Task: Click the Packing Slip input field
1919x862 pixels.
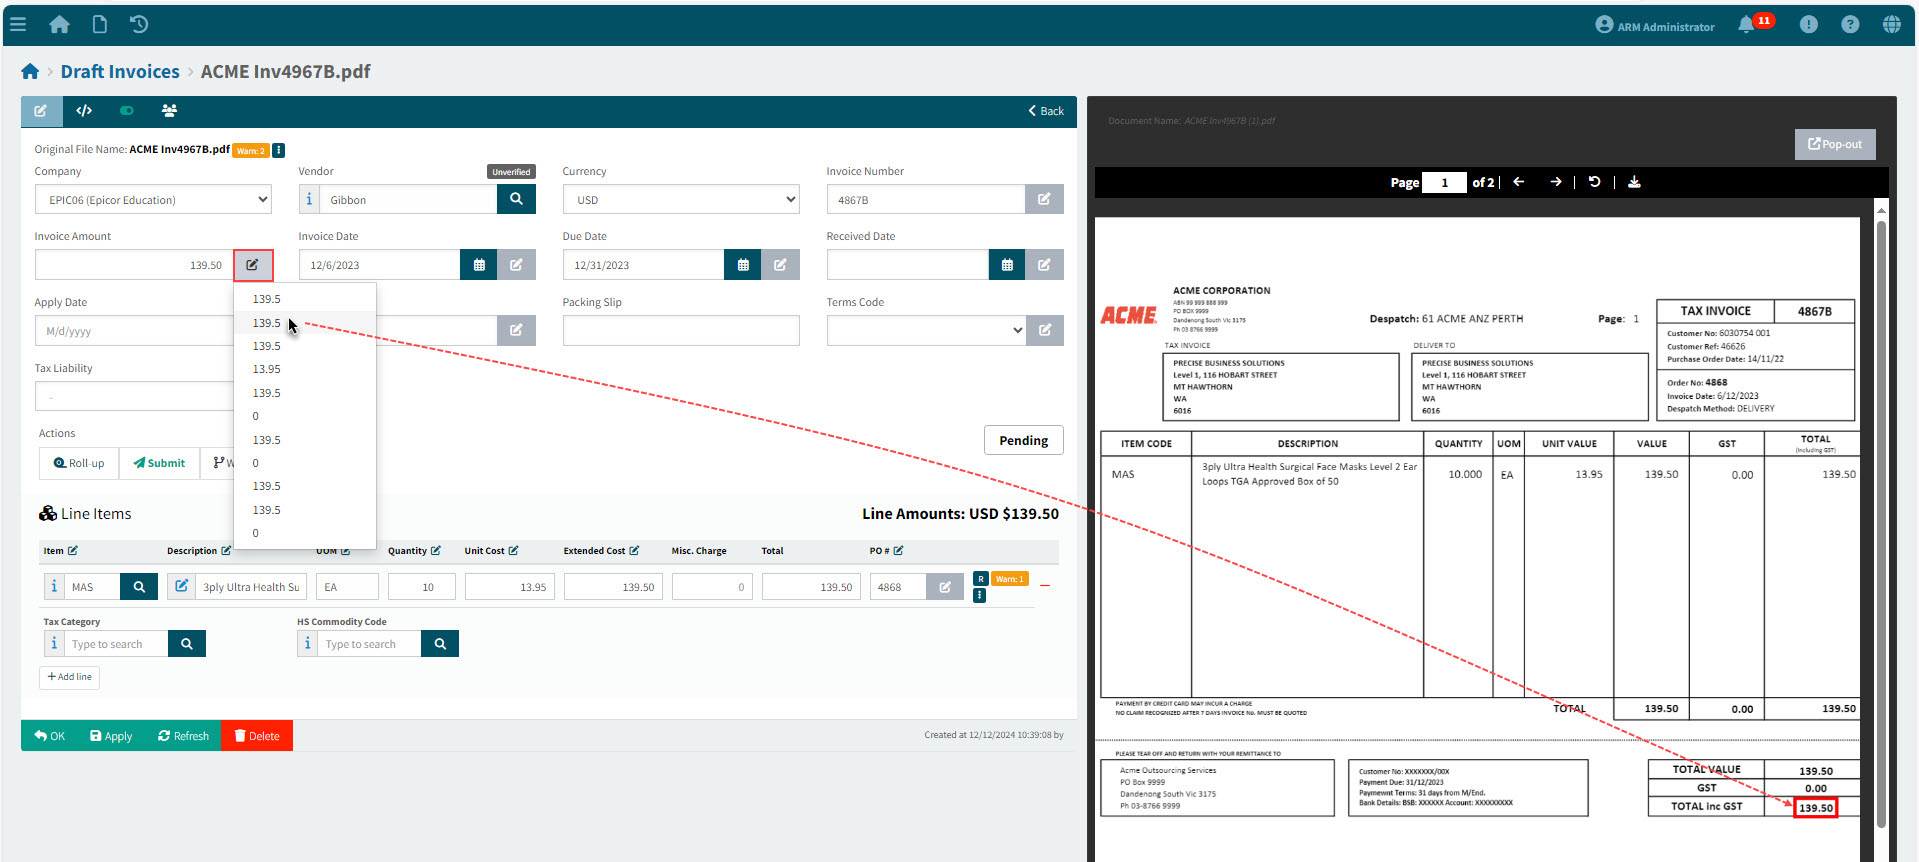Action: pyautogui.click(x=681, y=330)
